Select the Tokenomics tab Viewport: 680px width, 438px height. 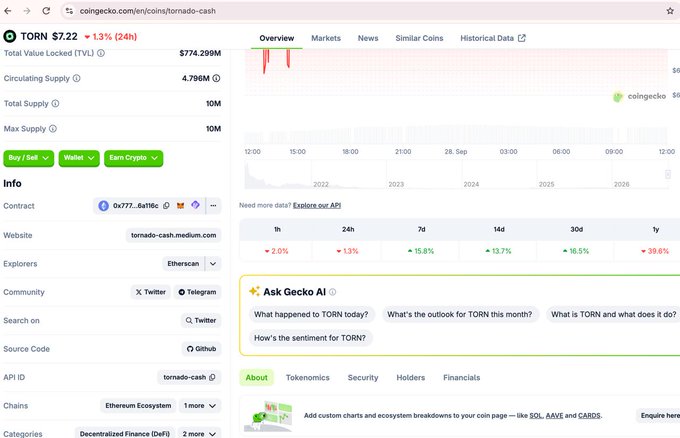pos(307,378)
